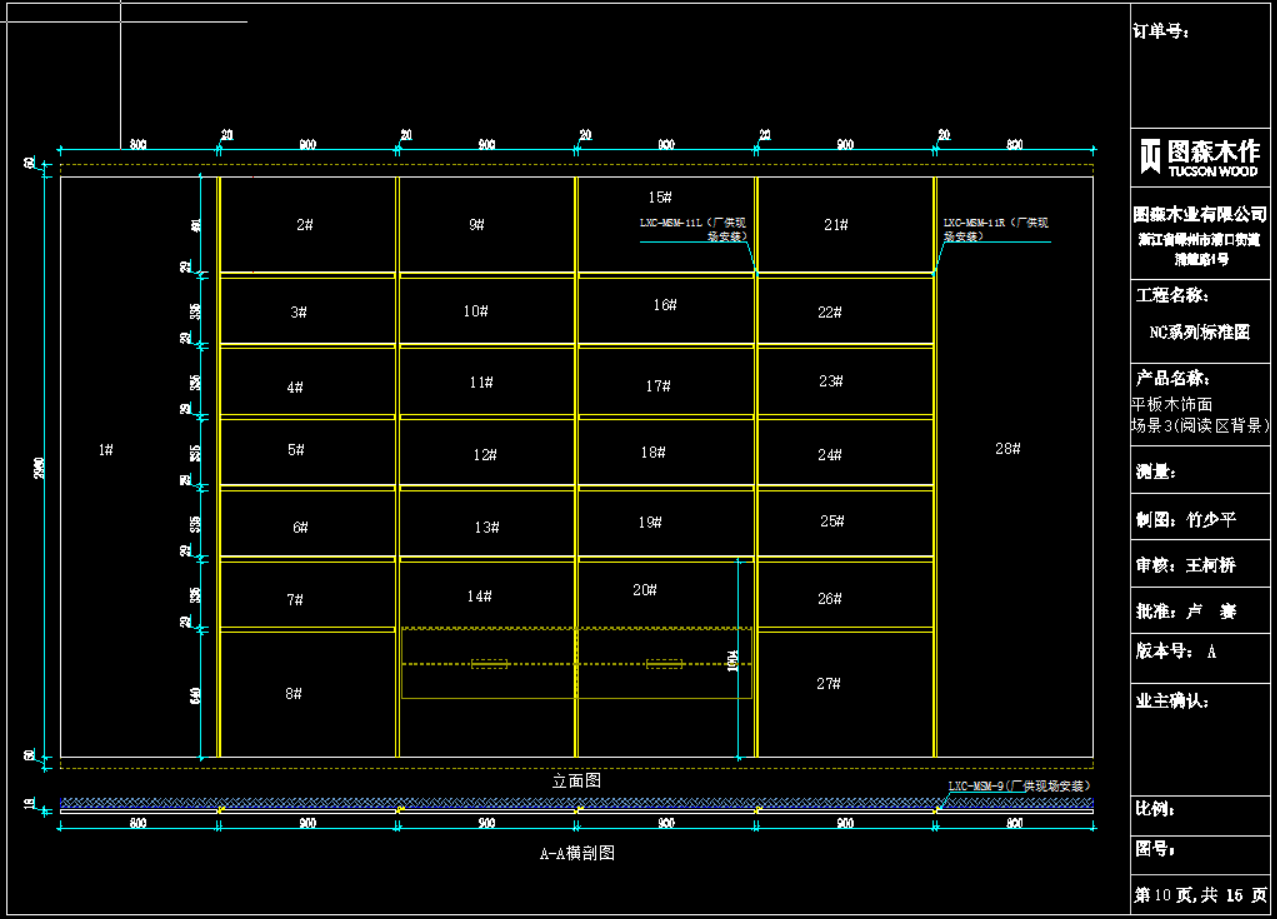The height and width of the screenshot is (919, 1277).
Task: Click the LXC-MSM-9 leader annotation
Action: (x=1018, y=787)
